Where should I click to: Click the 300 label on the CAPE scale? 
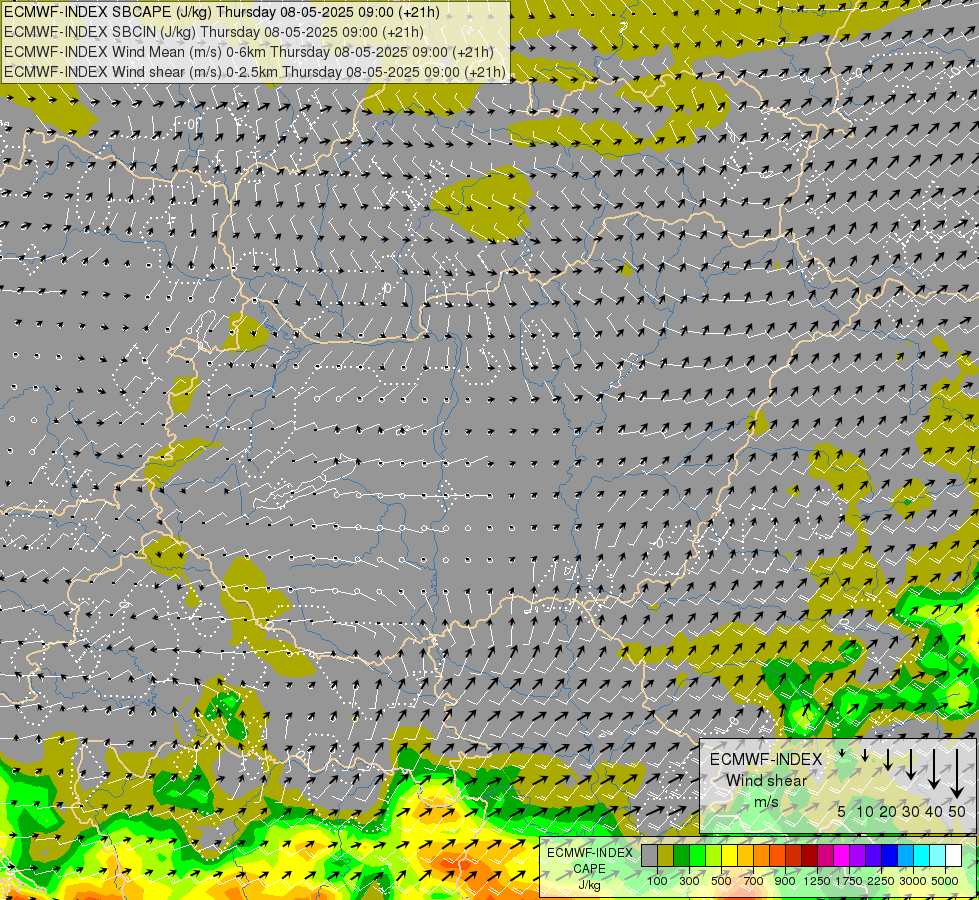click(689, 881)
